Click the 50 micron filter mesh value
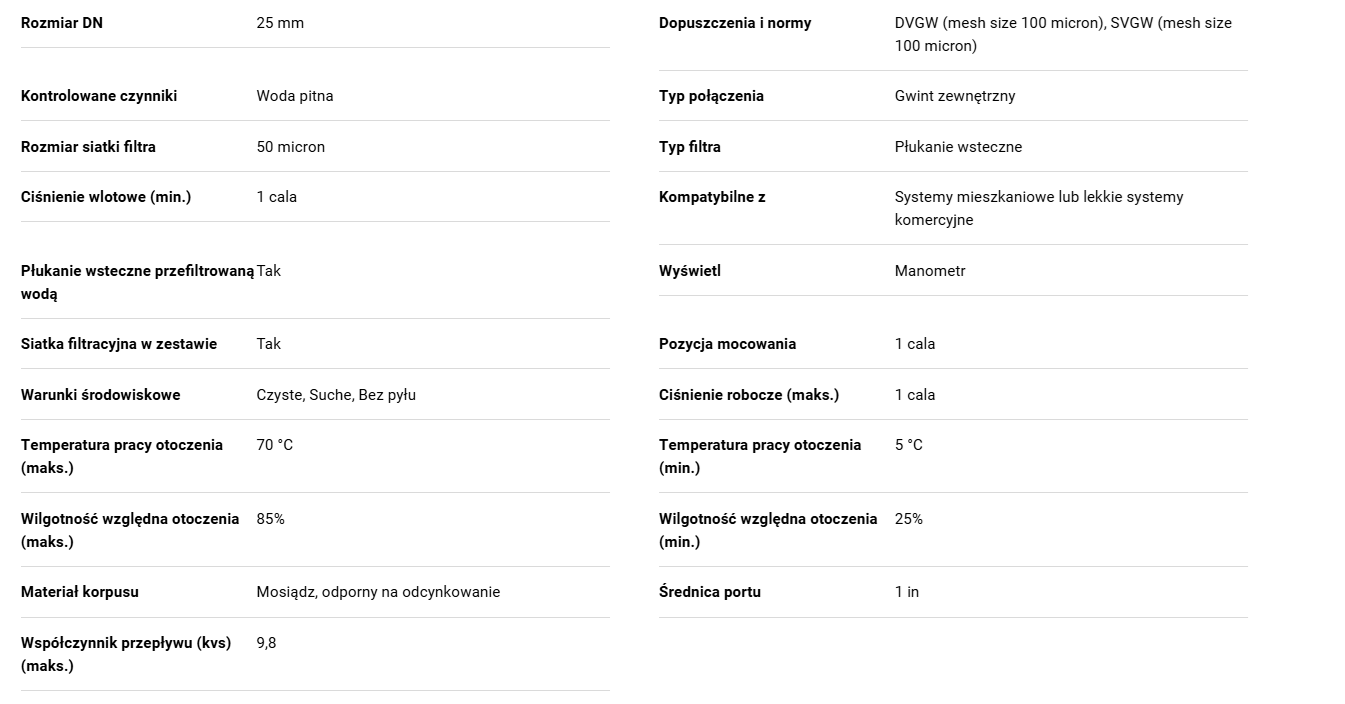Image resolution: width=1345 pixels, height=704 pixels. [x=291, y=147]
